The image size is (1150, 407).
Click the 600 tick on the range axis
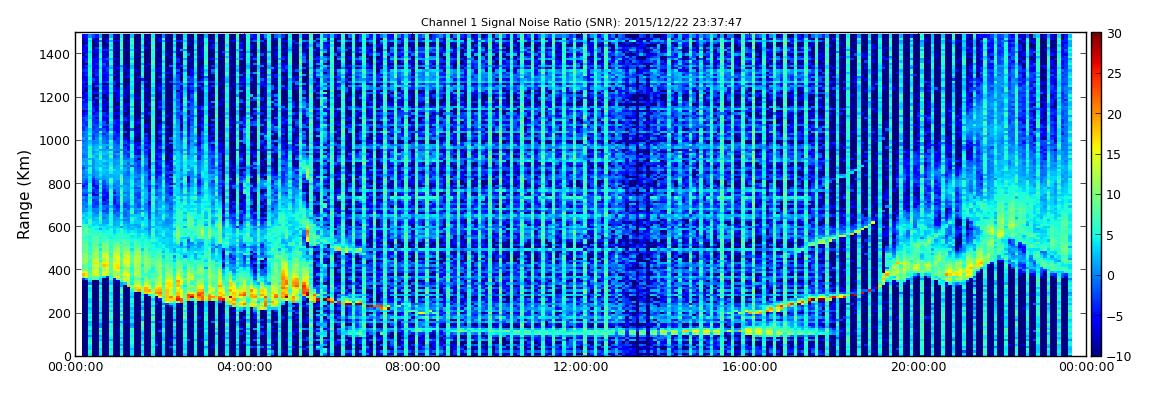click(59, 227)
